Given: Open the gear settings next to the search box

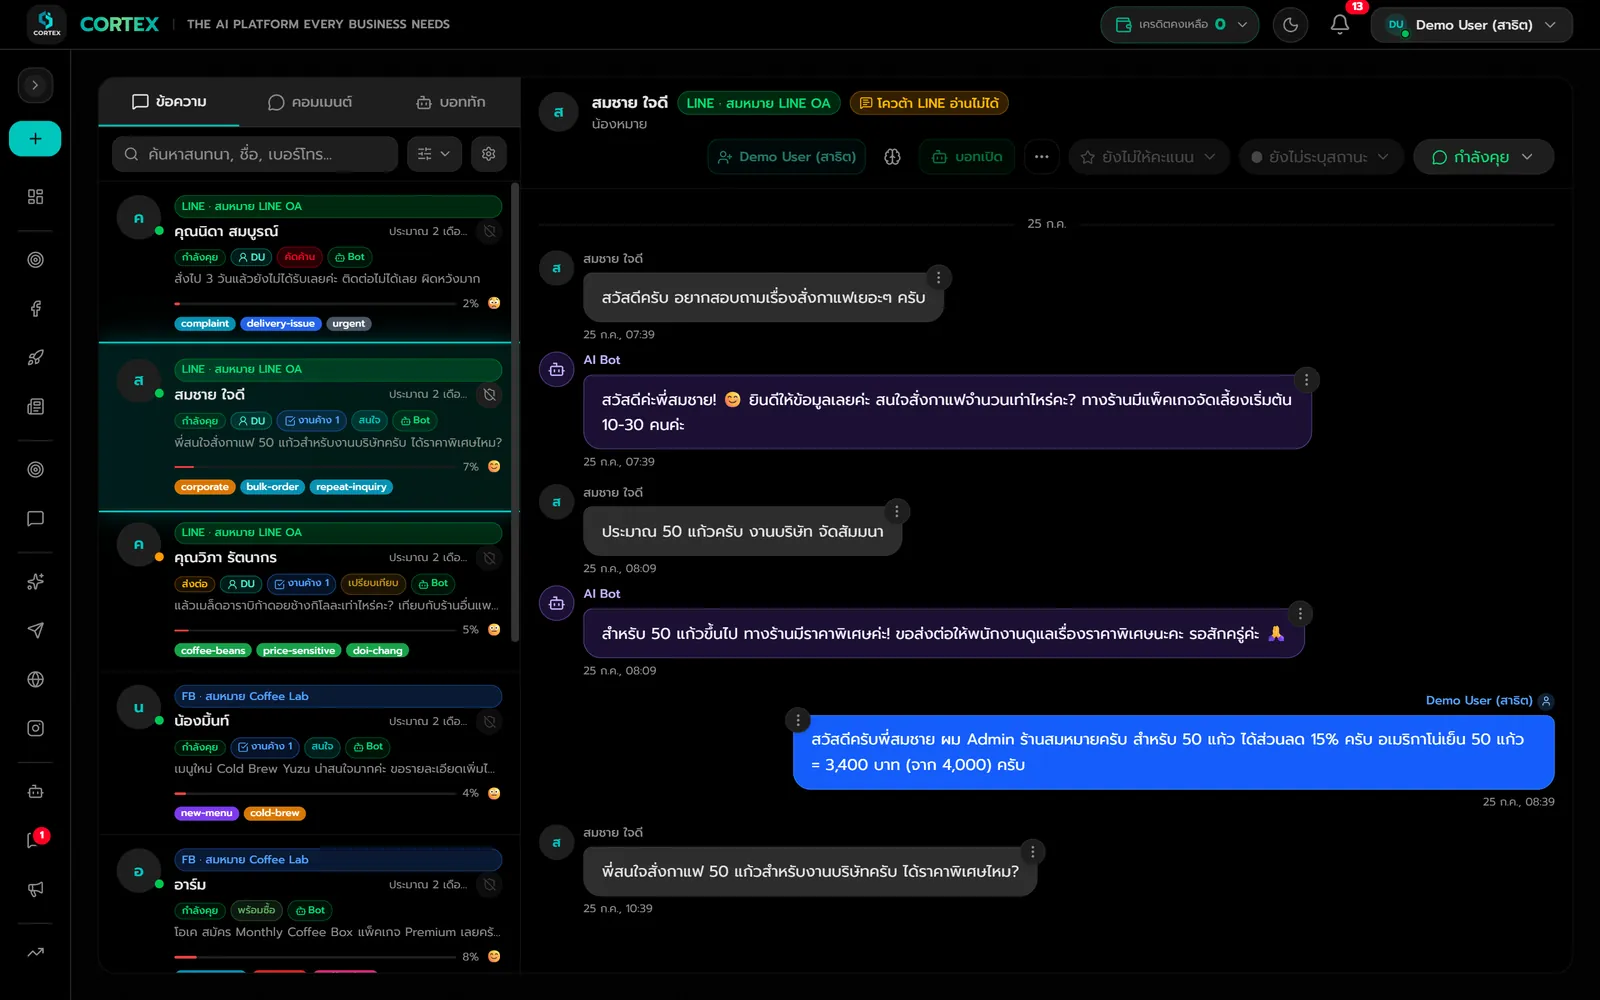Looking at the screenshot, I should 488,154.
